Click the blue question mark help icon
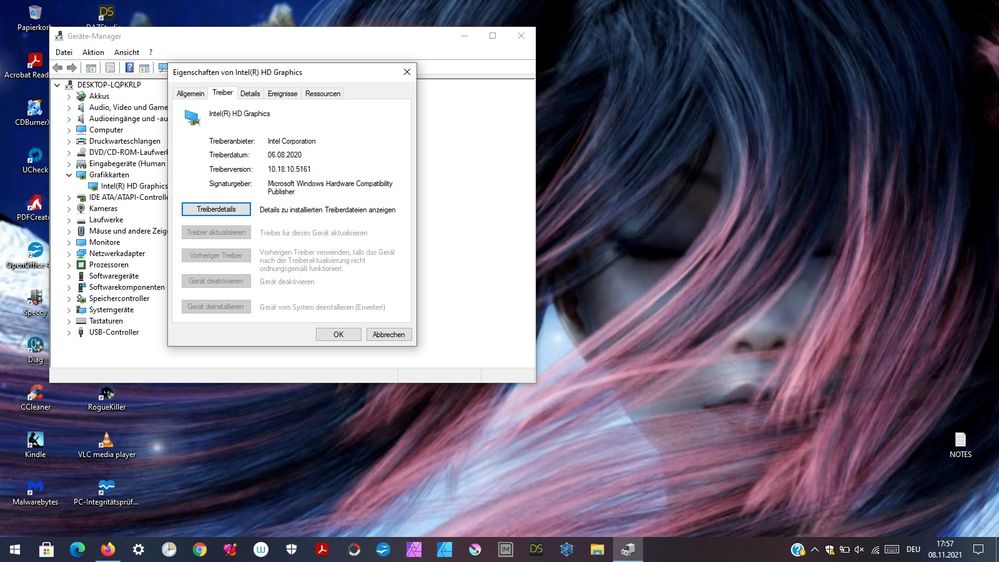This screenshot has width=999, height=562. 129,68
